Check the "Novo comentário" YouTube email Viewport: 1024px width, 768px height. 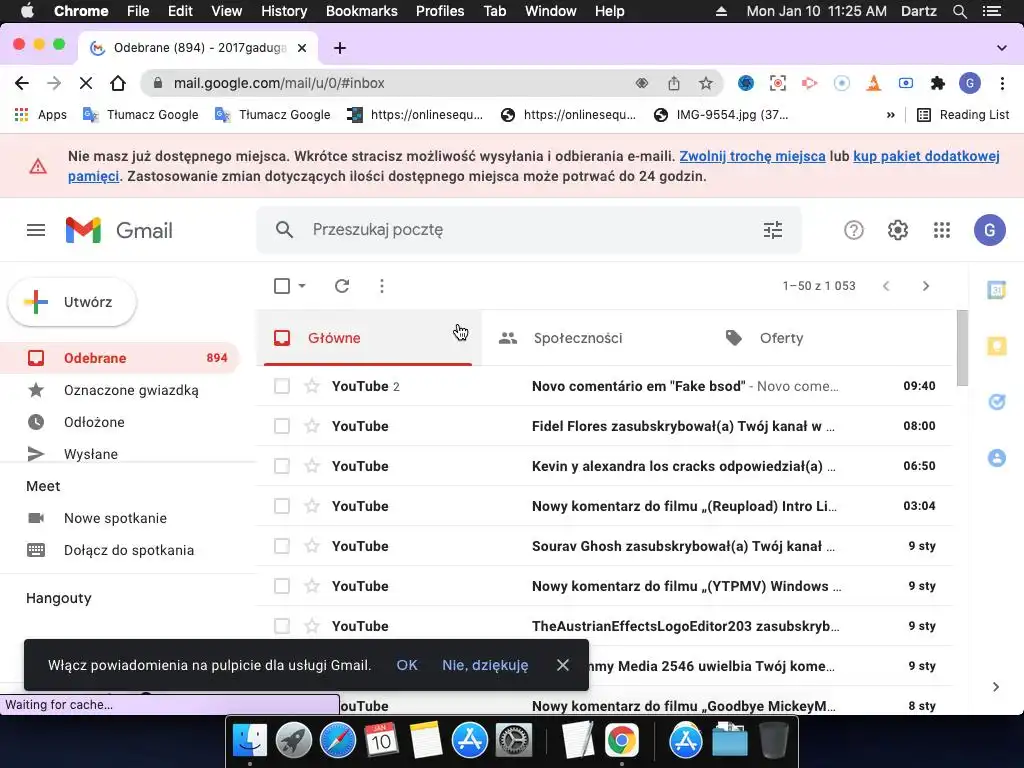(x=282, y=386)
